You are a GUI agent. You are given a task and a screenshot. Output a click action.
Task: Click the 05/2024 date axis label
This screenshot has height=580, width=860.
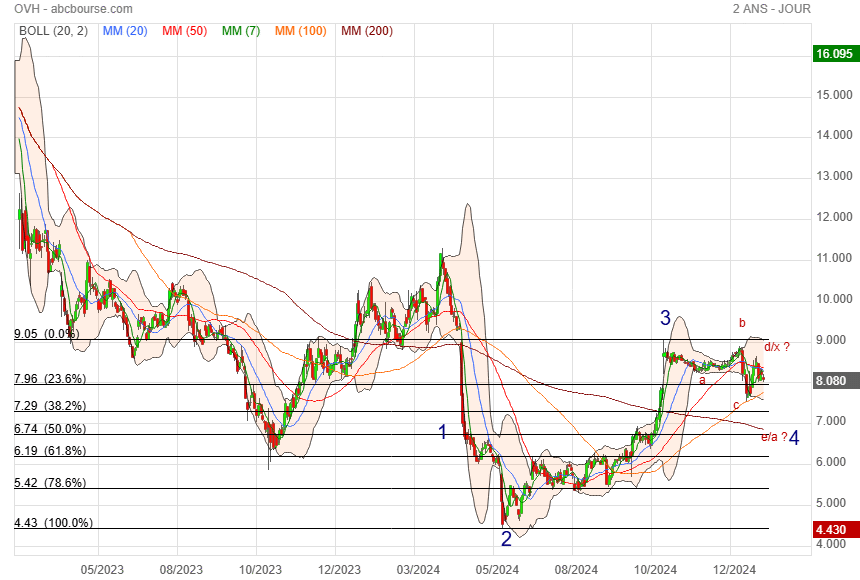pos(497,570)
